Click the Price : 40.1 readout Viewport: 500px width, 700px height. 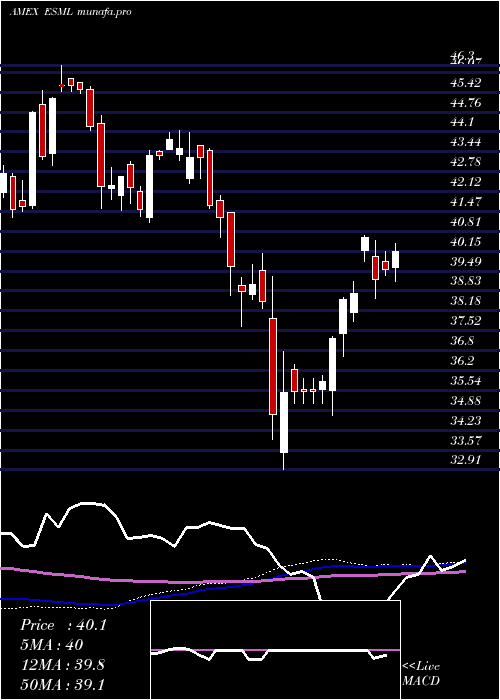click(63, 625)
